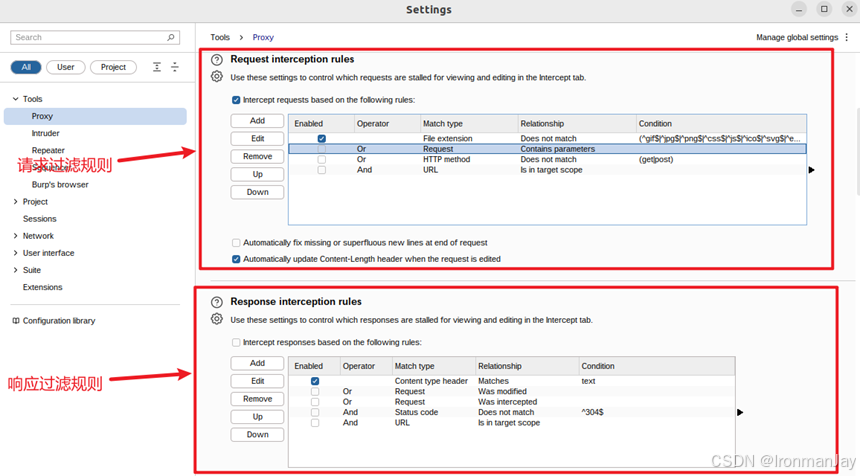Click the request table Condition column header
Image resolution: width=860 pixels, height=476 pixels.
click(x=721, y=123)
